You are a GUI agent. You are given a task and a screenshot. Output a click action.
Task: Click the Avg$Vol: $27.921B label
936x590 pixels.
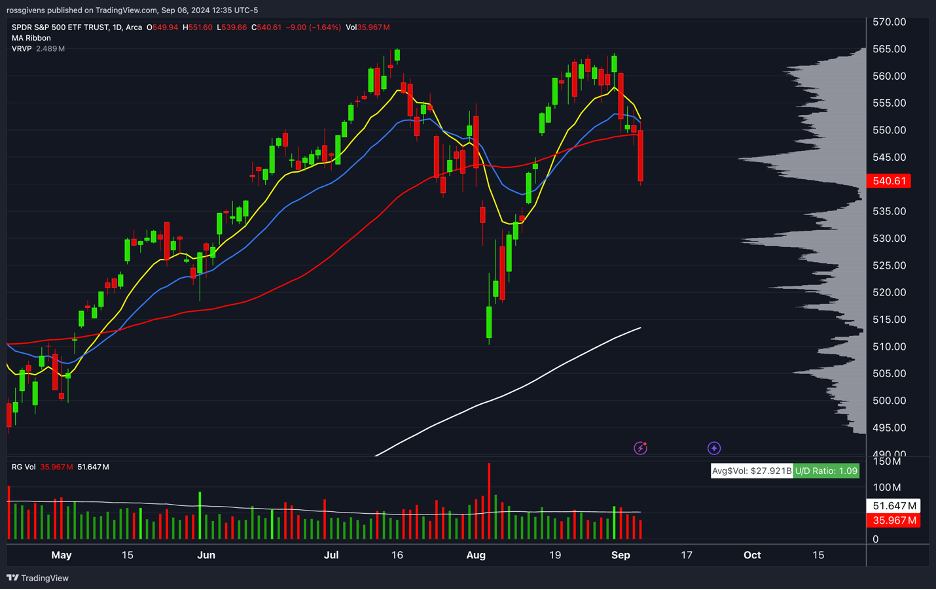[752, 471]
